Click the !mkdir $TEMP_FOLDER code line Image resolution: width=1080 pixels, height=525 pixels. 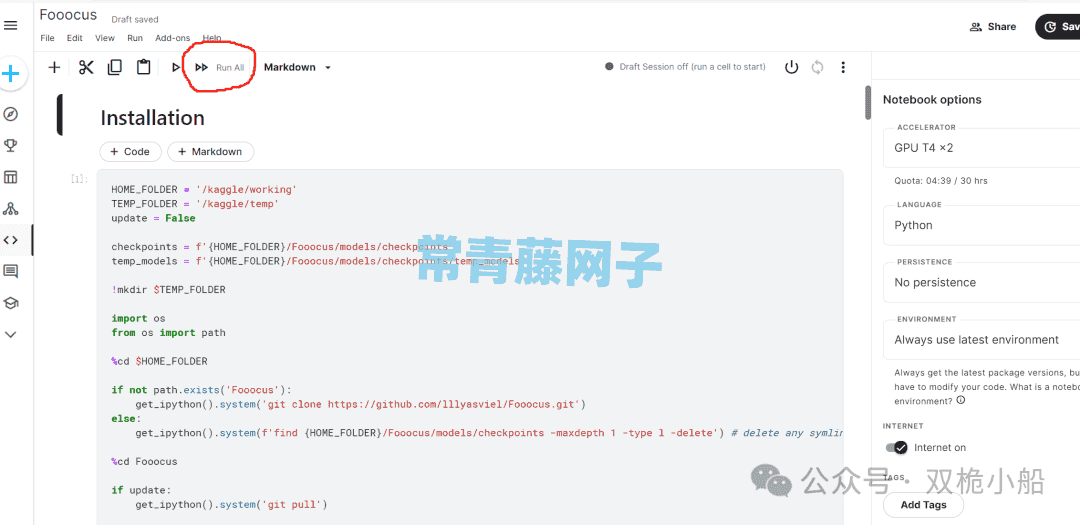(x=168, y=290)
